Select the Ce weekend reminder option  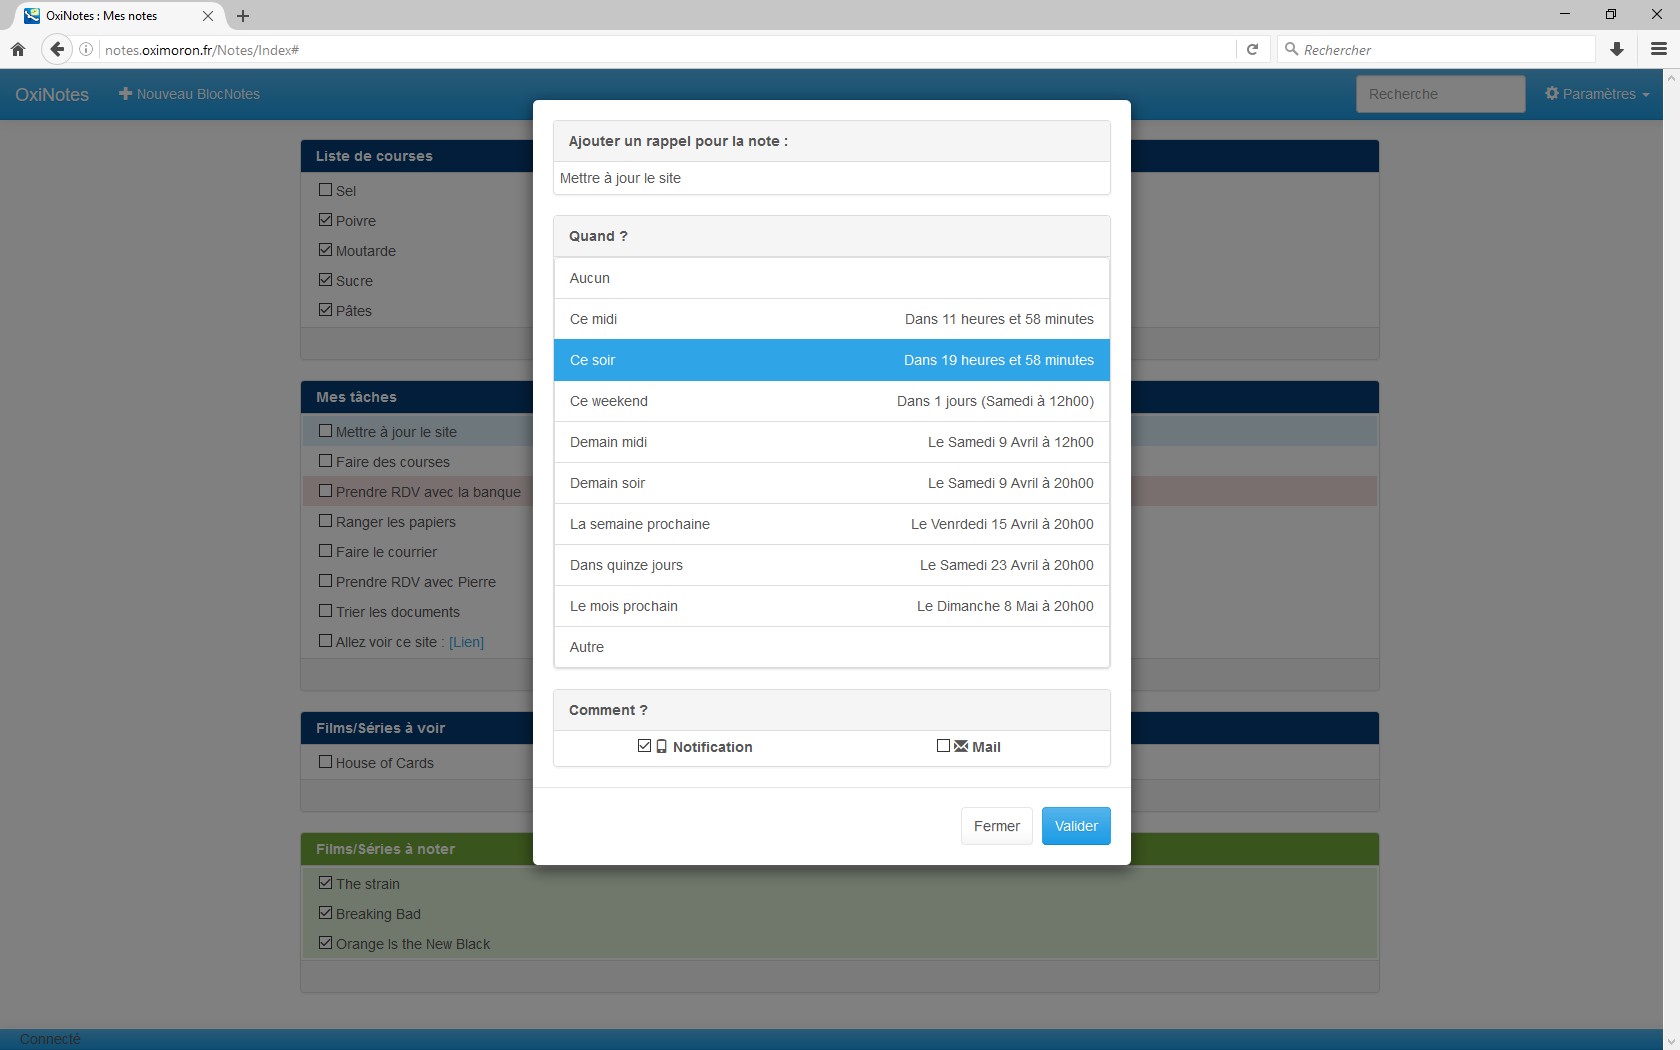tap(832, 401)
